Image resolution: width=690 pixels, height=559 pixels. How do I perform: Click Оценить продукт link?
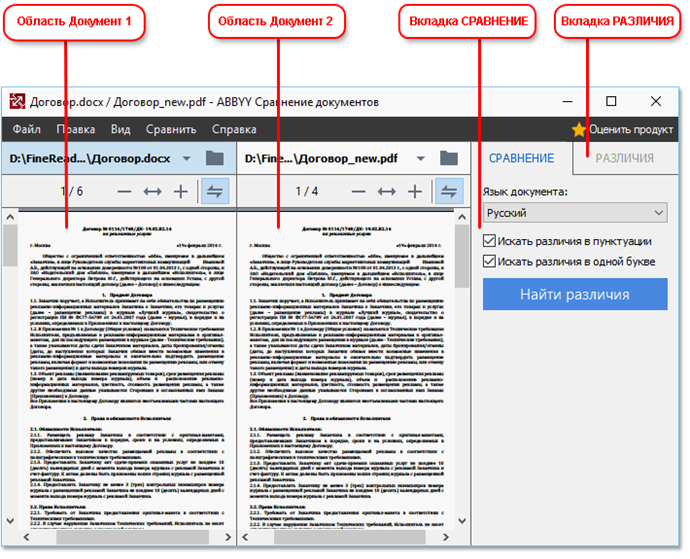coord(631,129)
